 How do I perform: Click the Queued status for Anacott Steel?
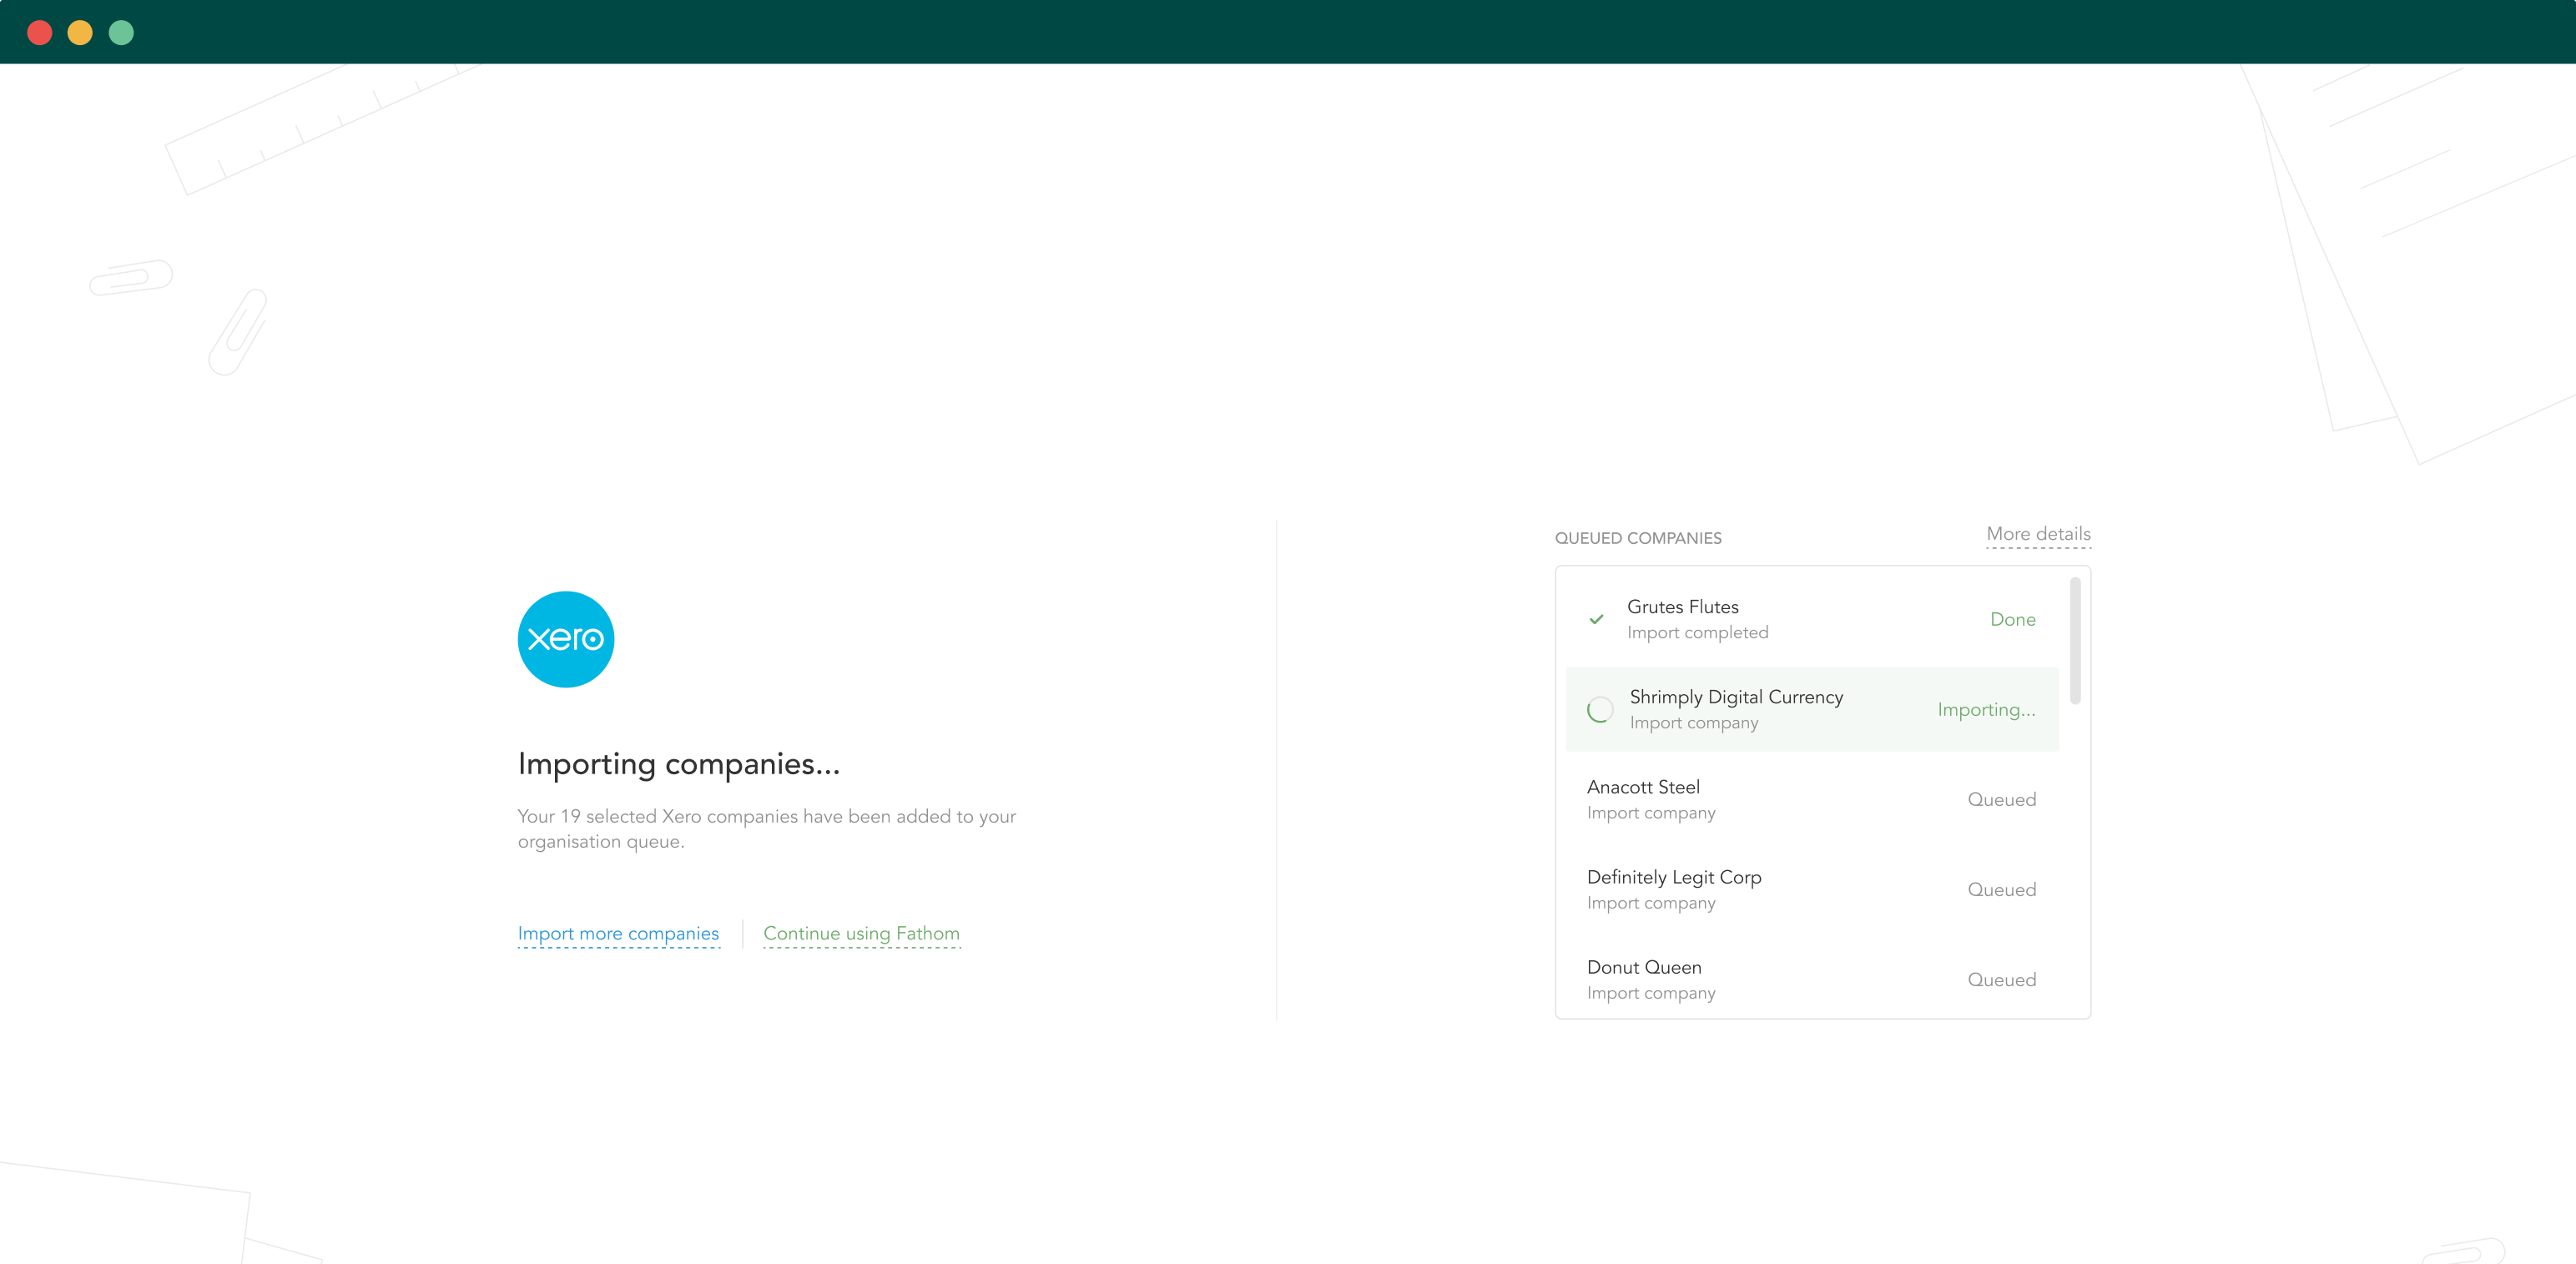pos(2001,799)
